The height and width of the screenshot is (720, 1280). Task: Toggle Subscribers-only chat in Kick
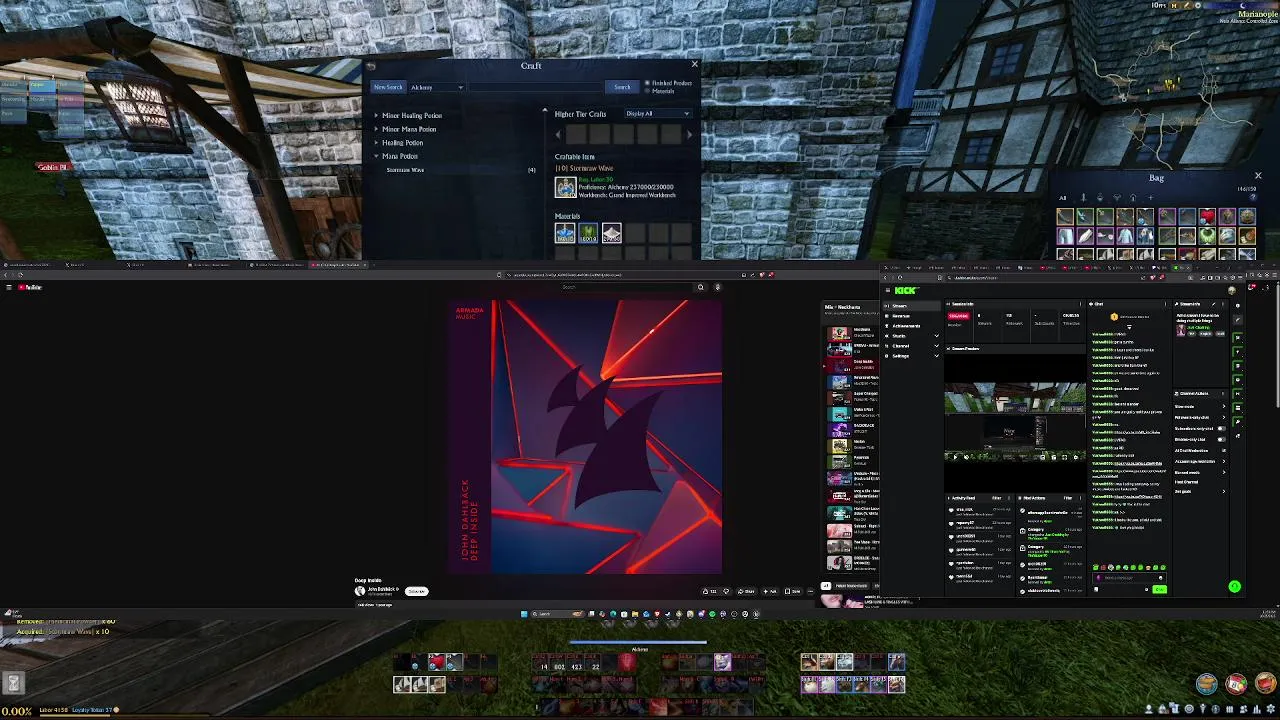click(1221, 428)
